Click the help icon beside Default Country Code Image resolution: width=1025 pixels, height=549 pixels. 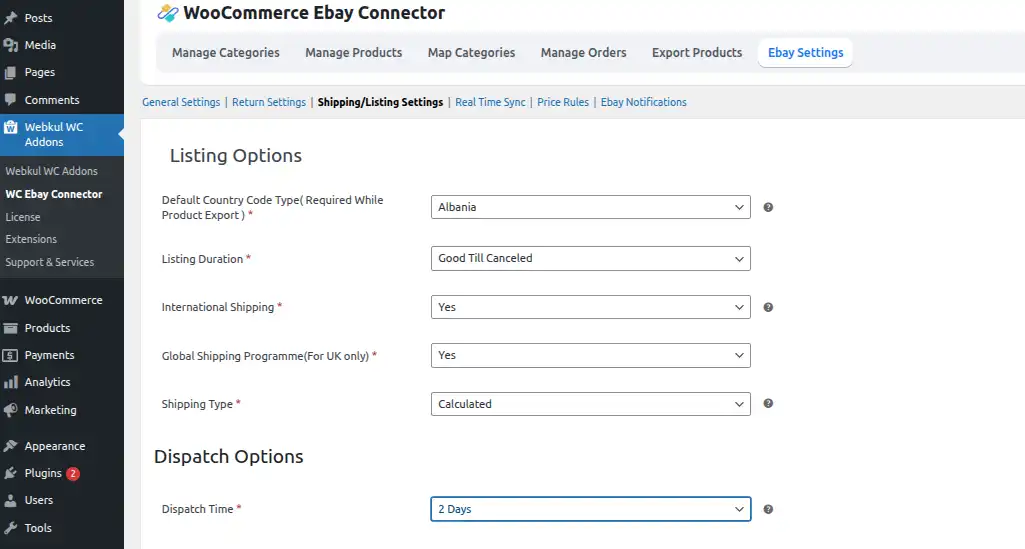768,208
